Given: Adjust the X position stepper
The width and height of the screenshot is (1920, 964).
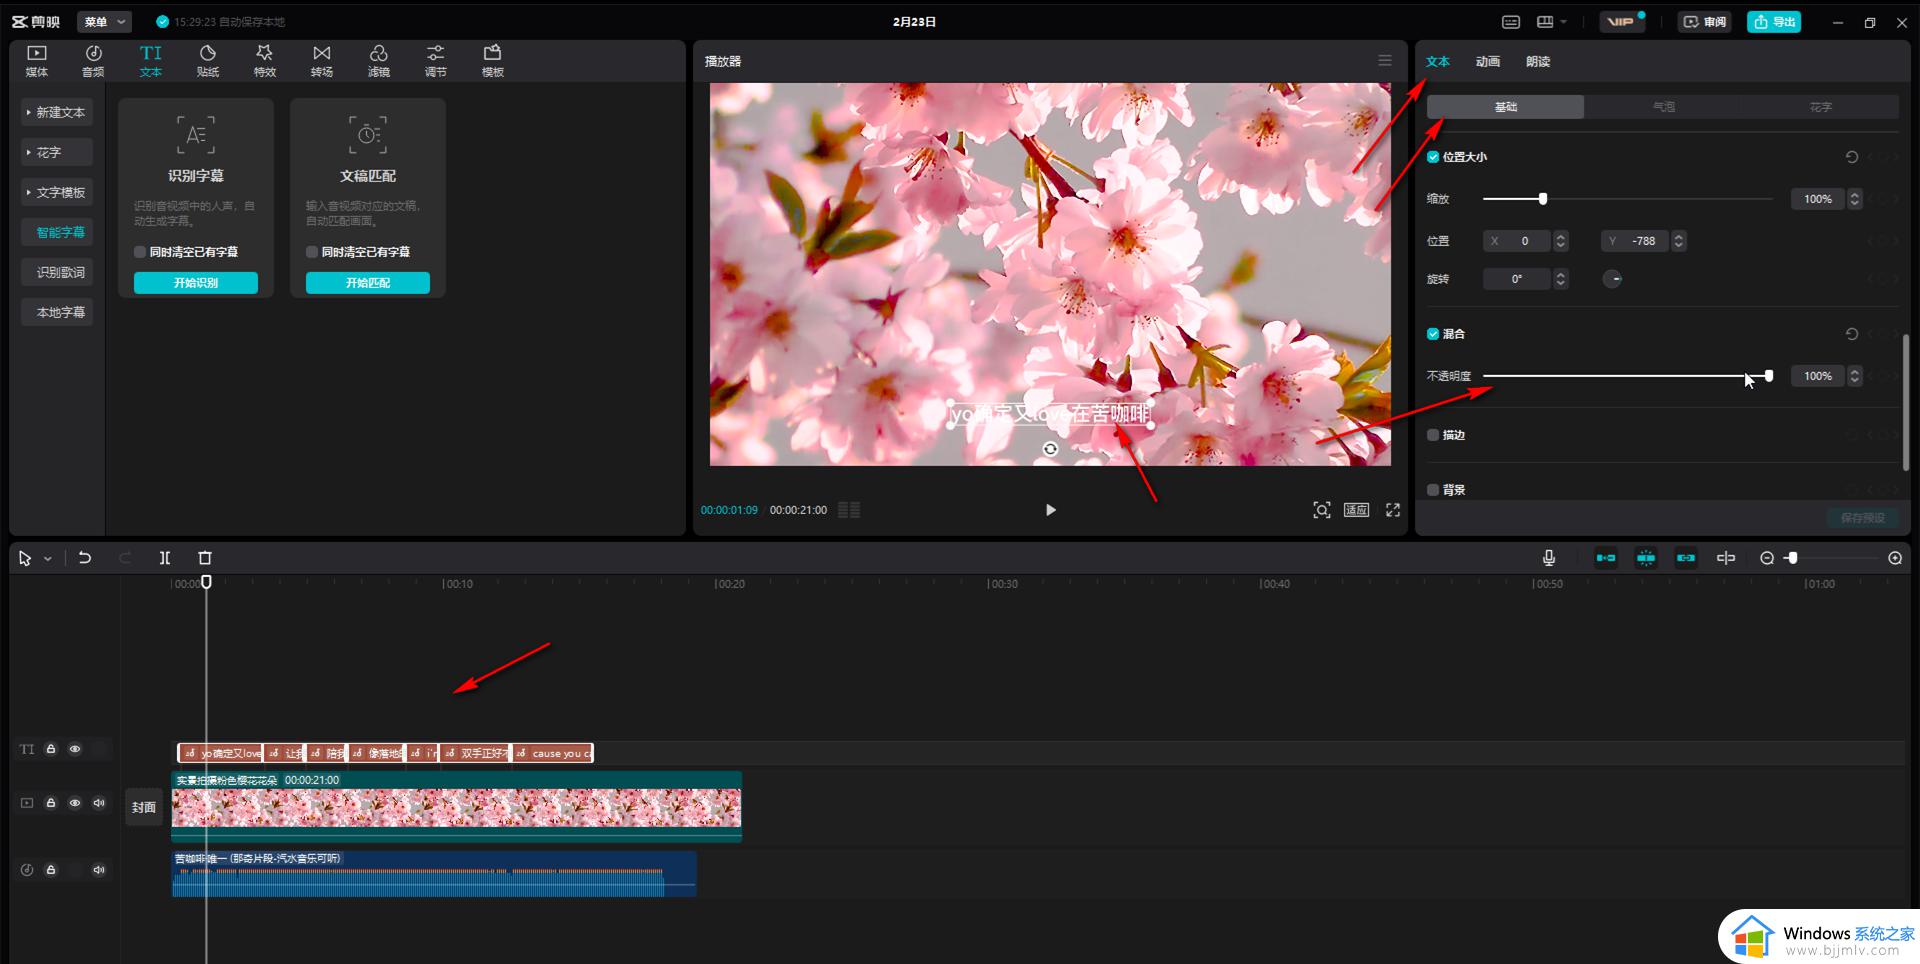Looking at the screenshot, I should point(1561,241).
